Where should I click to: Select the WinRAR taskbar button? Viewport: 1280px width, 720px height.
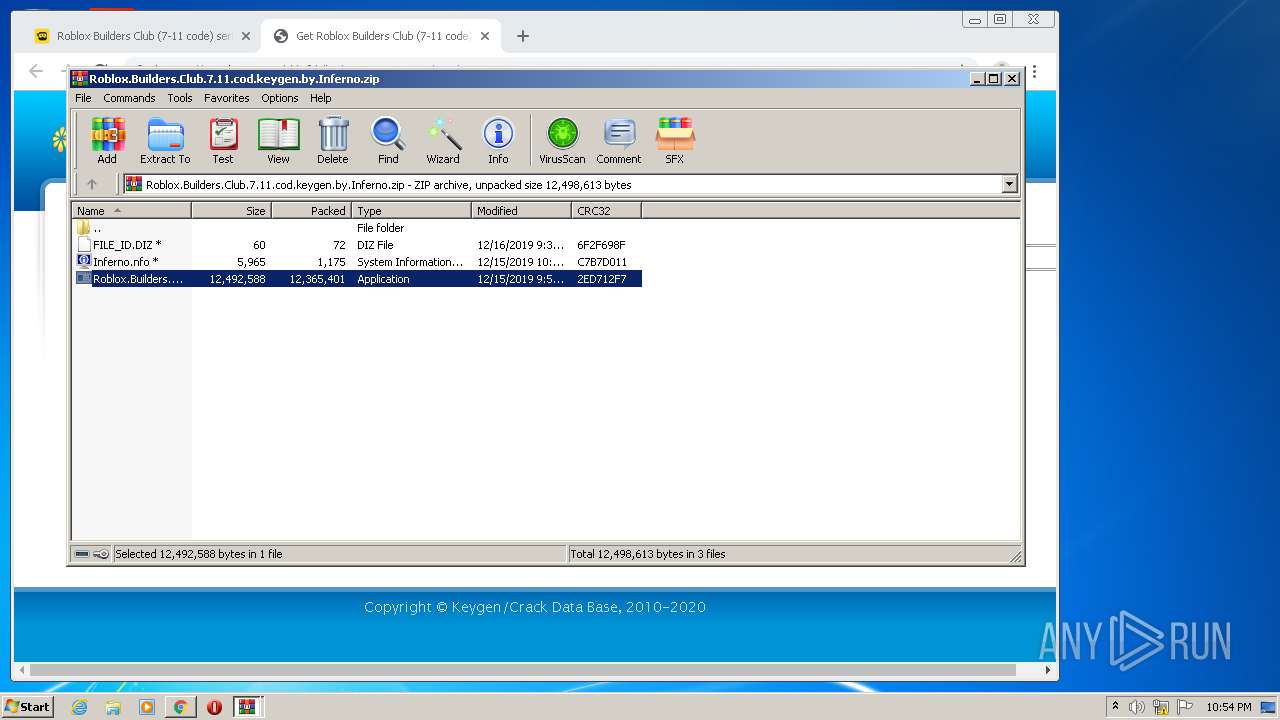247,707
